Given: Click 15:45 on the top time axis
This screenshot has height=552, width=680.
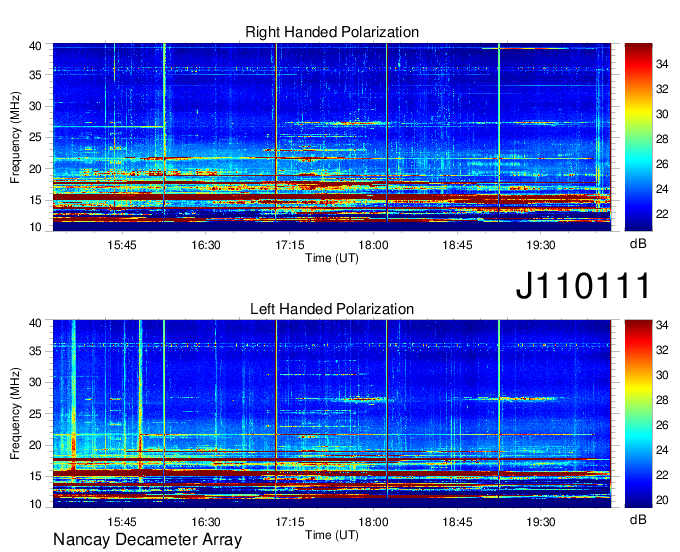Looking at the screenshot, I should click(122, 245).
